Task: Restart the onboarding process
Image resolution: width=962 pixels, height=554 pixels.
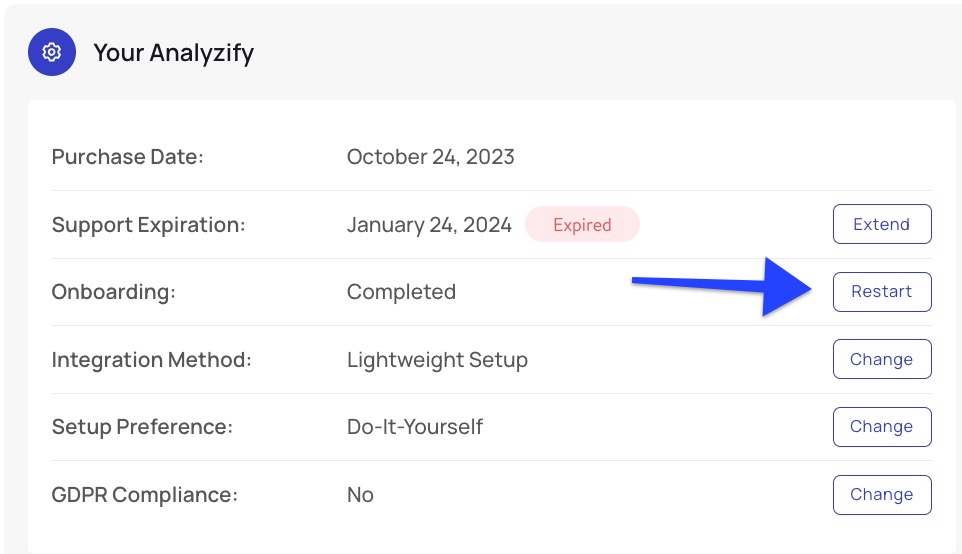Action: point(882,291)
